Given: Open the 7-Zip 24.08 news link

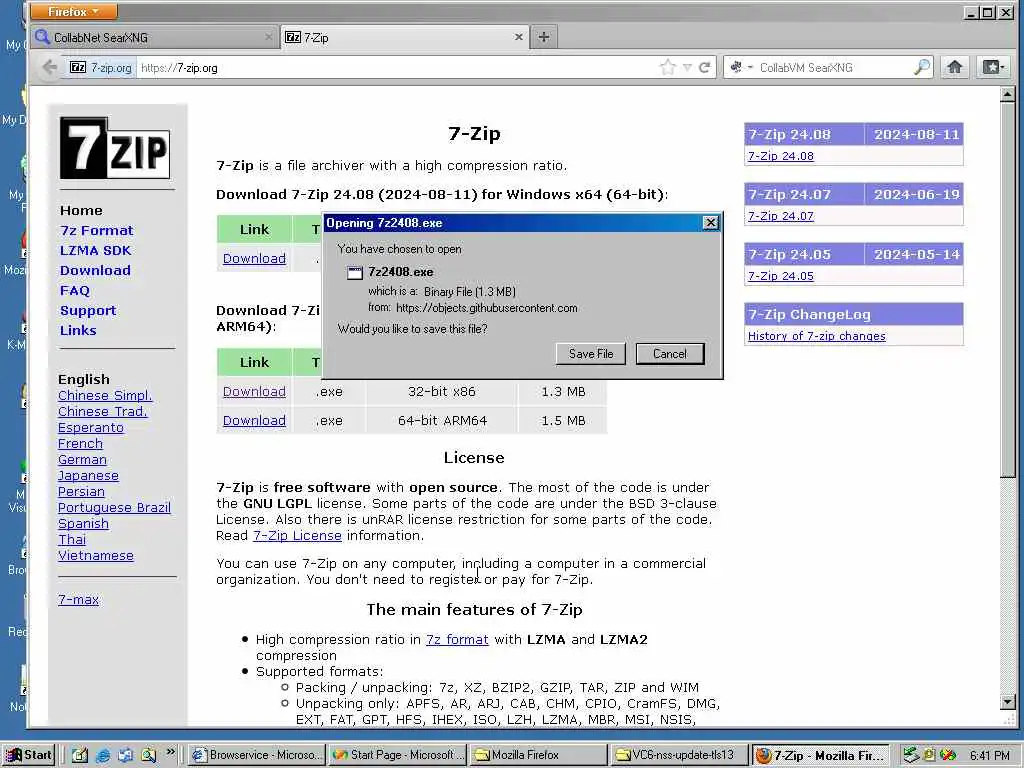Looking at the screenshot, I should click(781, 156).
